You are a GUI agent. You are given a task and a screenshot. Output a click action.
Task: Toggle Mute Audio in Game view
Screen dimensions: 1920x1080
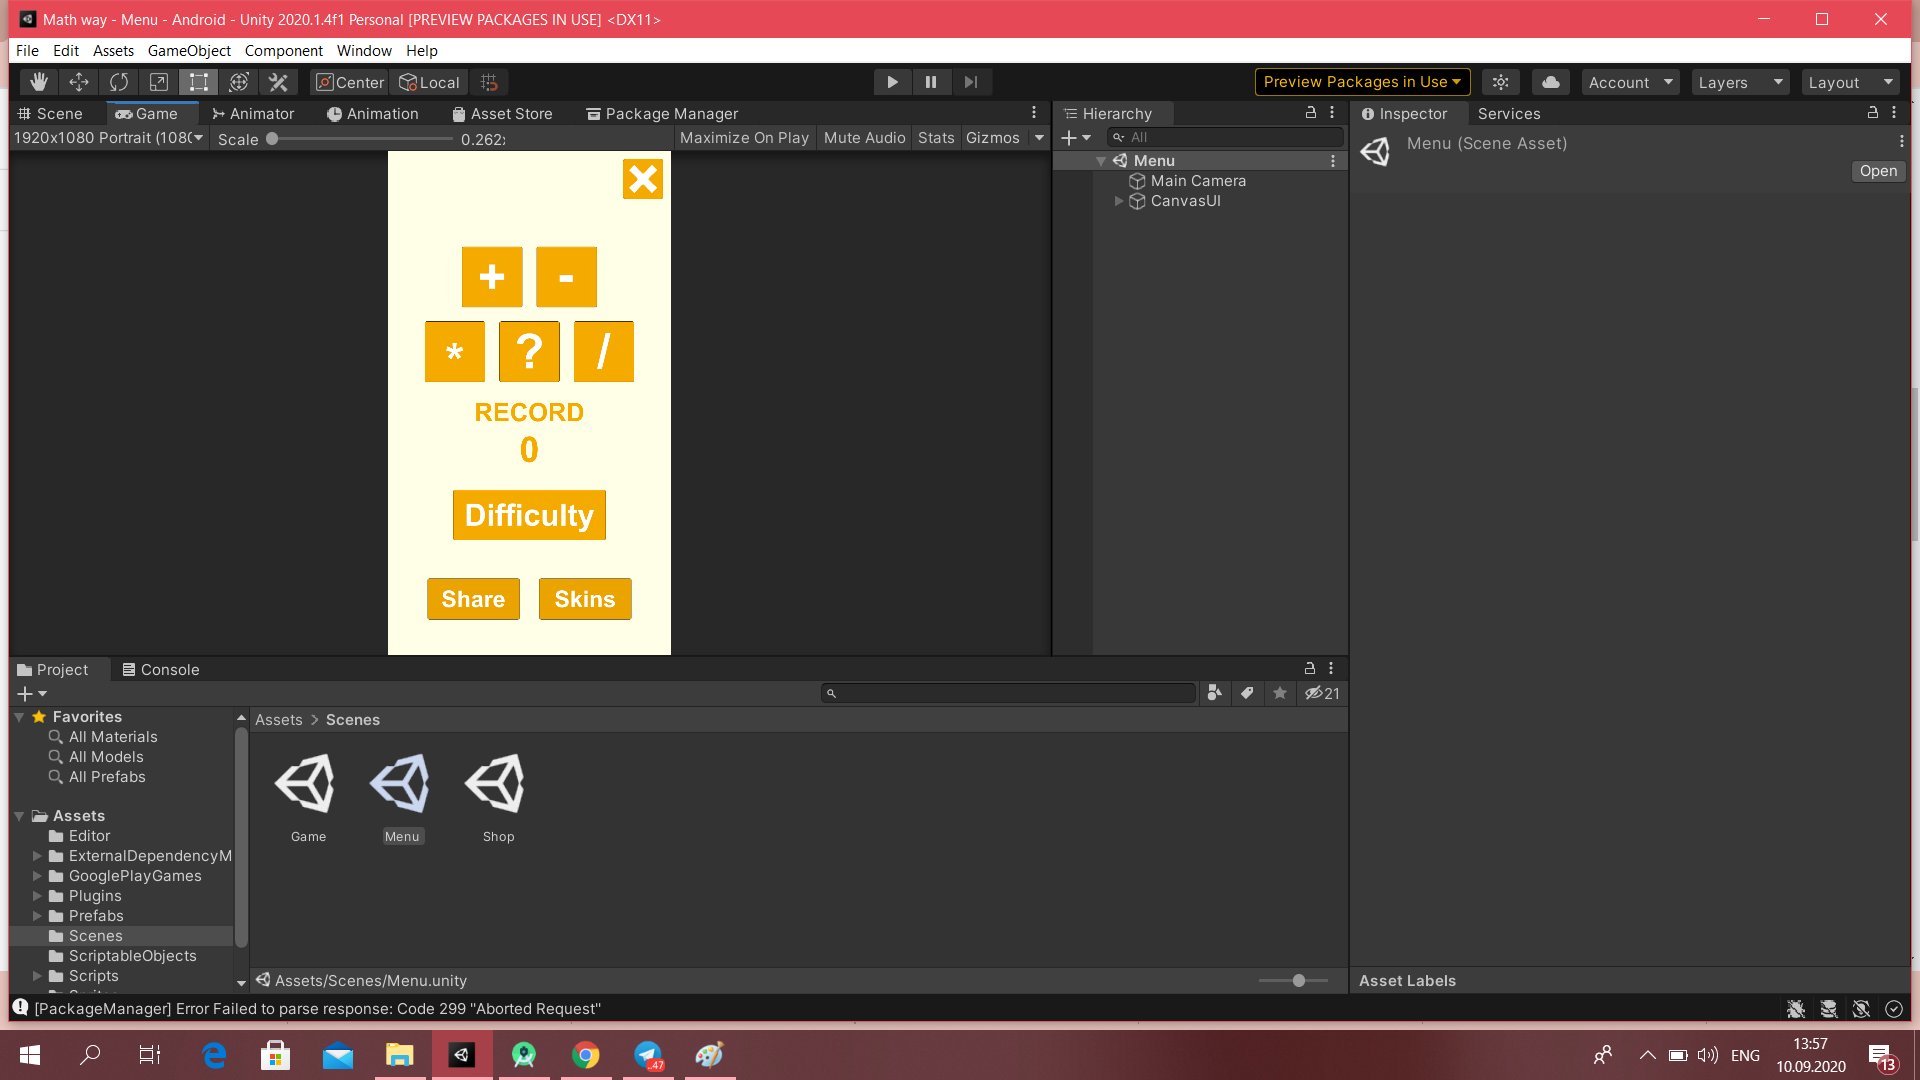coord(864,138)
